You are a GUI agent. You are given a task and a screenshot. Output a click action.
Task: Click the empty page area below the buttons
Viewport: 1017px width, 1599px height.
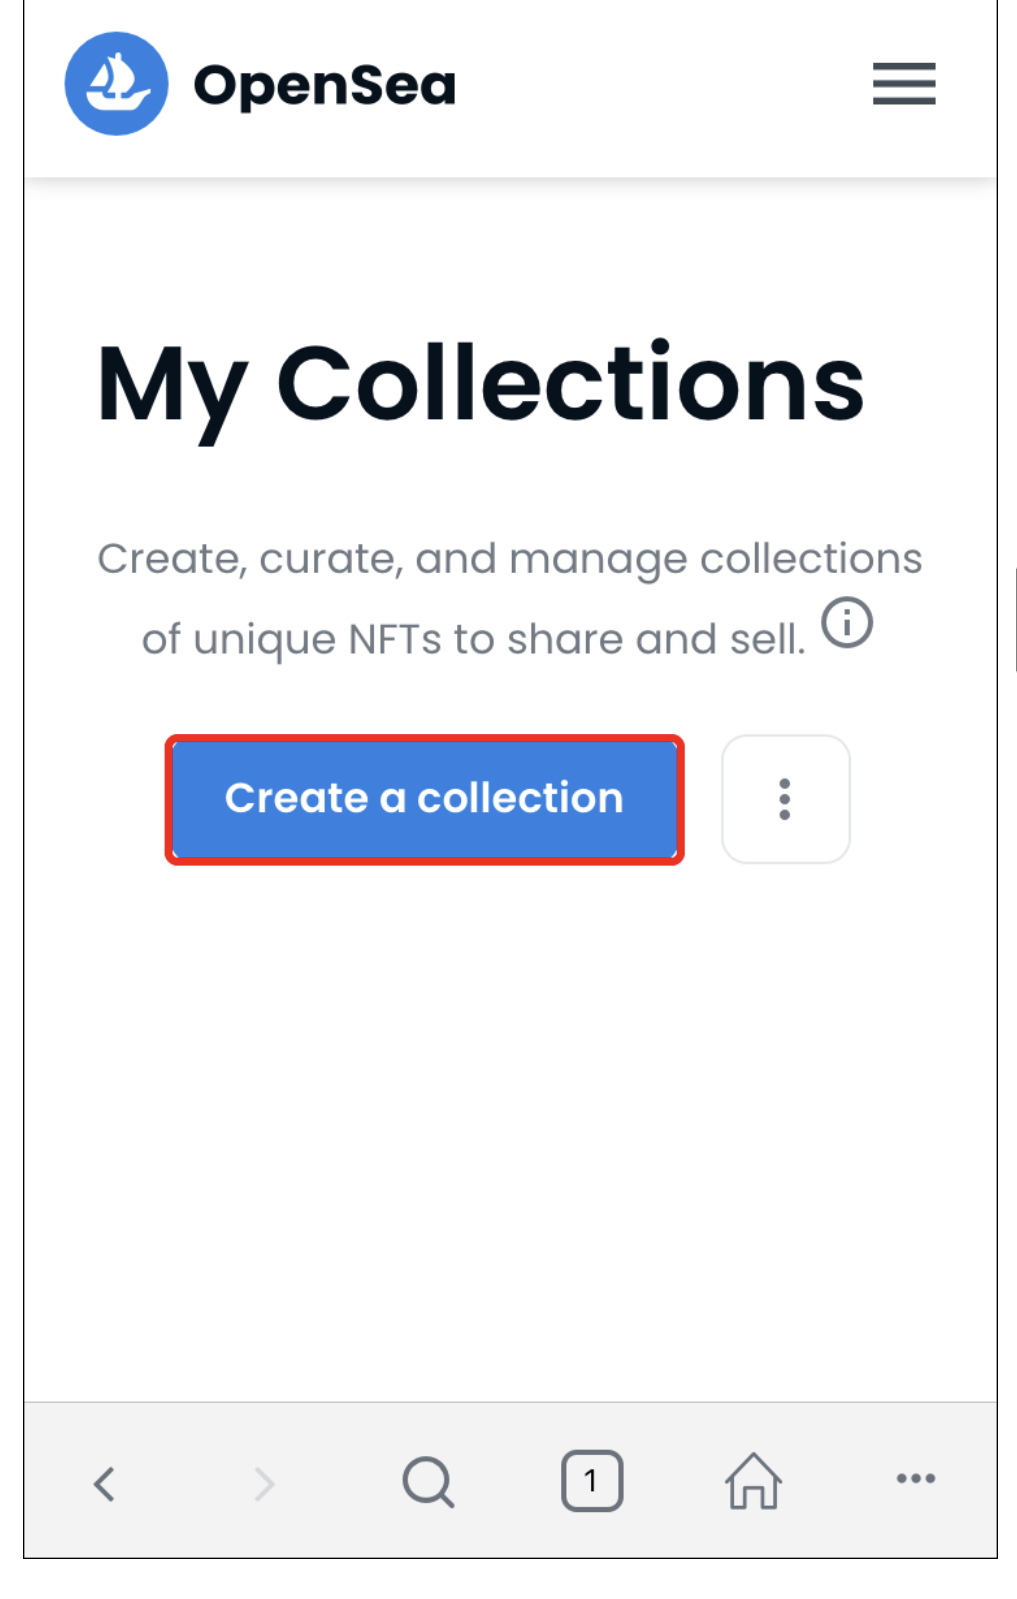(510, 1130)
